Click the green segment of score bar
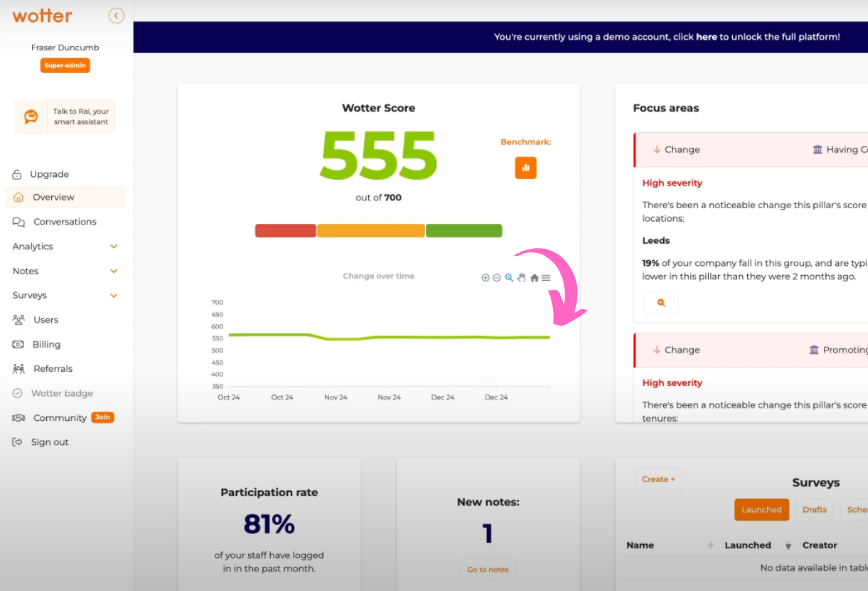The height and width of the screenshot is (591, 868). [464, 231]
